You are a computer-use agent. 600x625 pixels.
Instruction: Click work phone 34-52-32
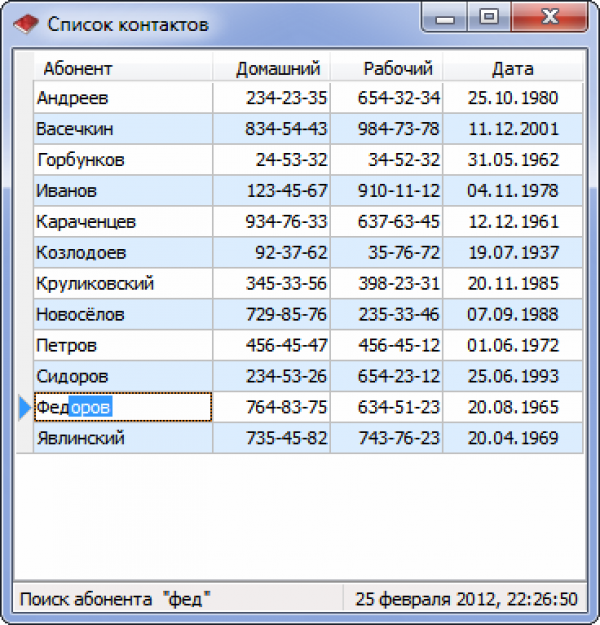click(x=387, y=159)
